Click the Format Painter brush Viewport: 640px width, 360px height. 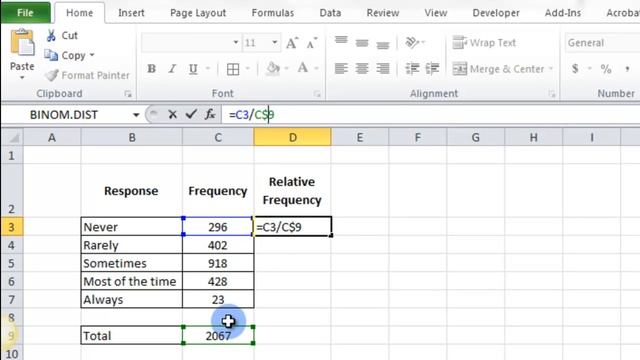click(x=51, y=75)
